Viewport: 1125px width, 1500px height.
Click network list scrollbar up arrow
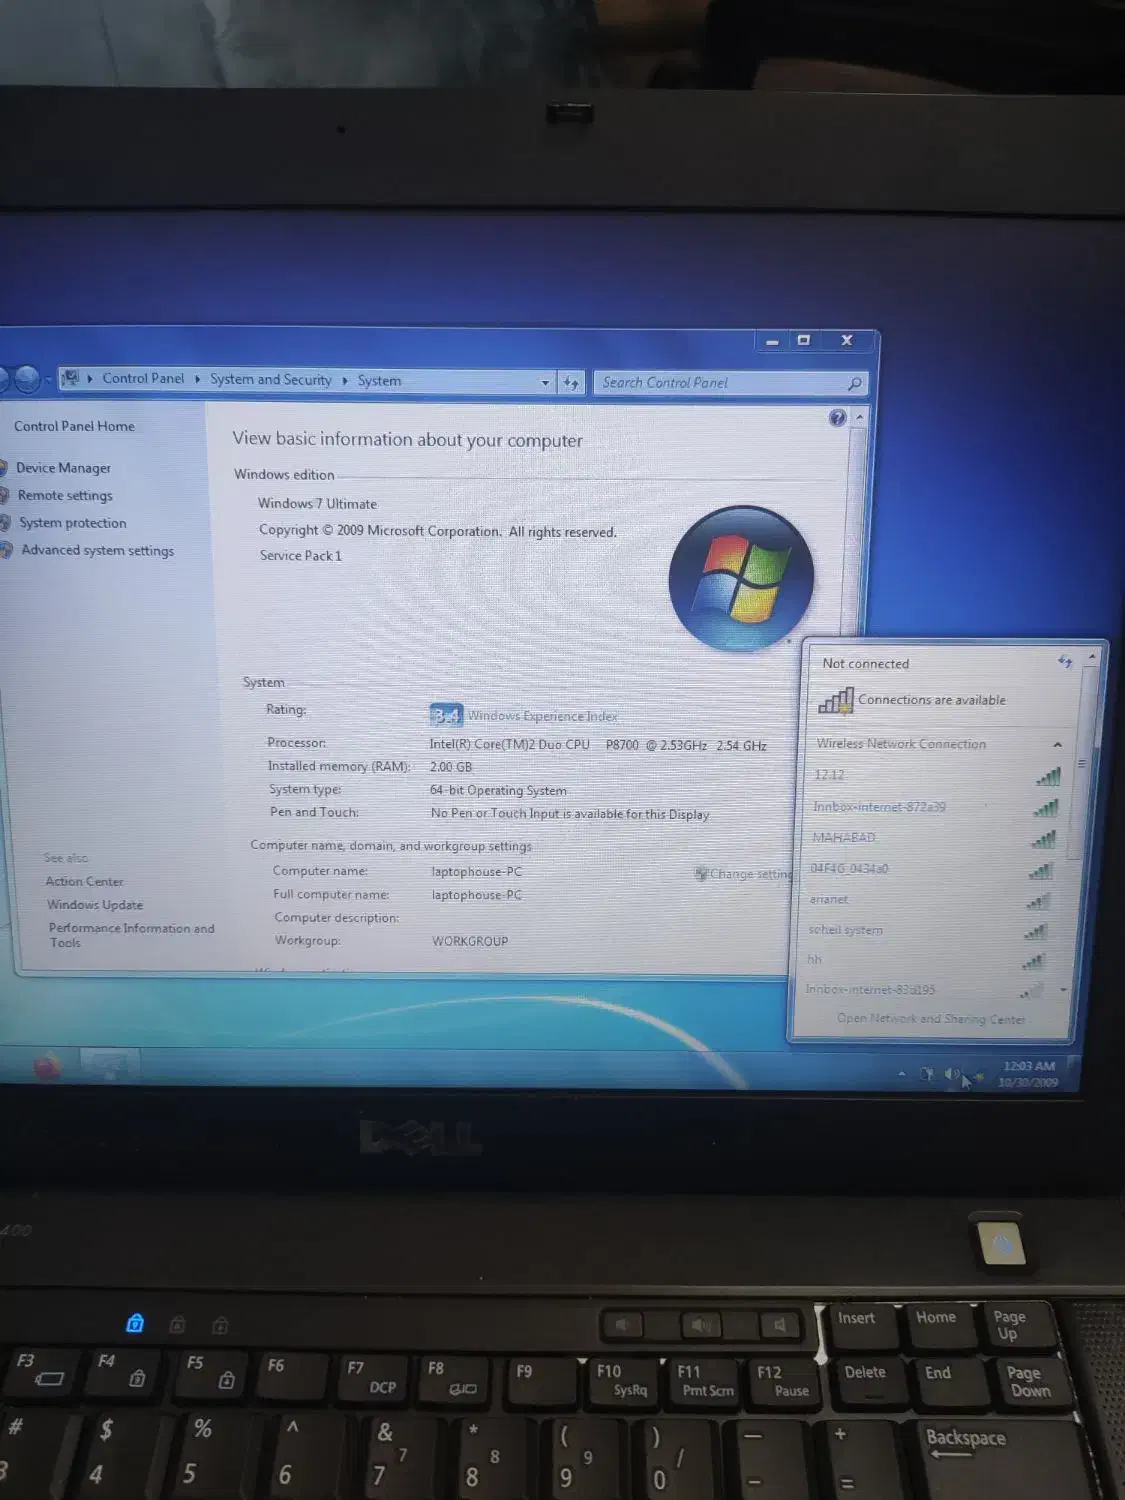tap(1092, 657)
